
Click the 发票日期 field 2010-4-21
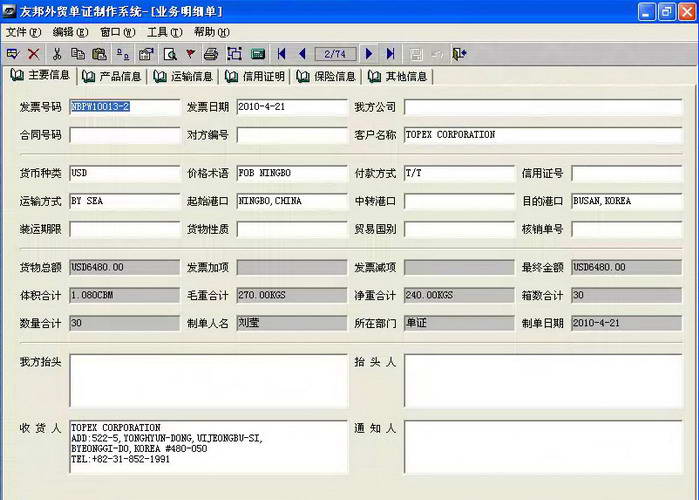(x=292, y=107)
